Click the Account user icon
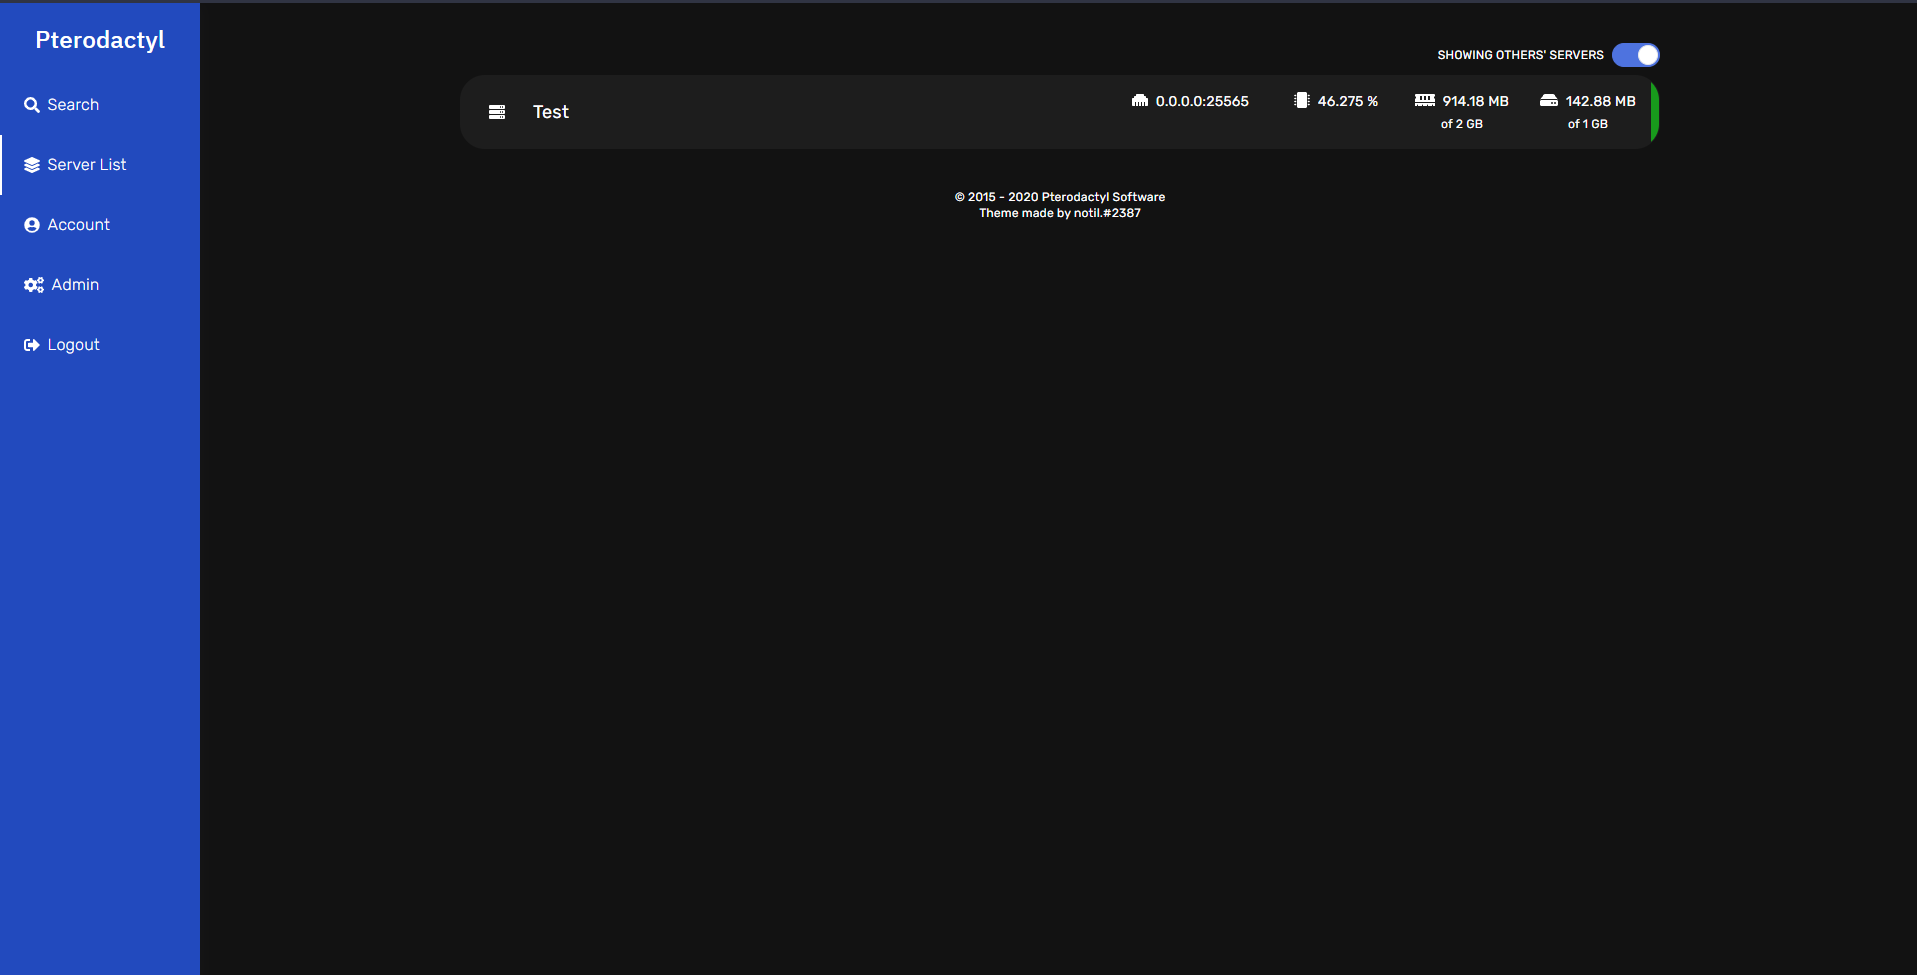1917x975 pixels. pyautogui.click(x=32, y=225)
